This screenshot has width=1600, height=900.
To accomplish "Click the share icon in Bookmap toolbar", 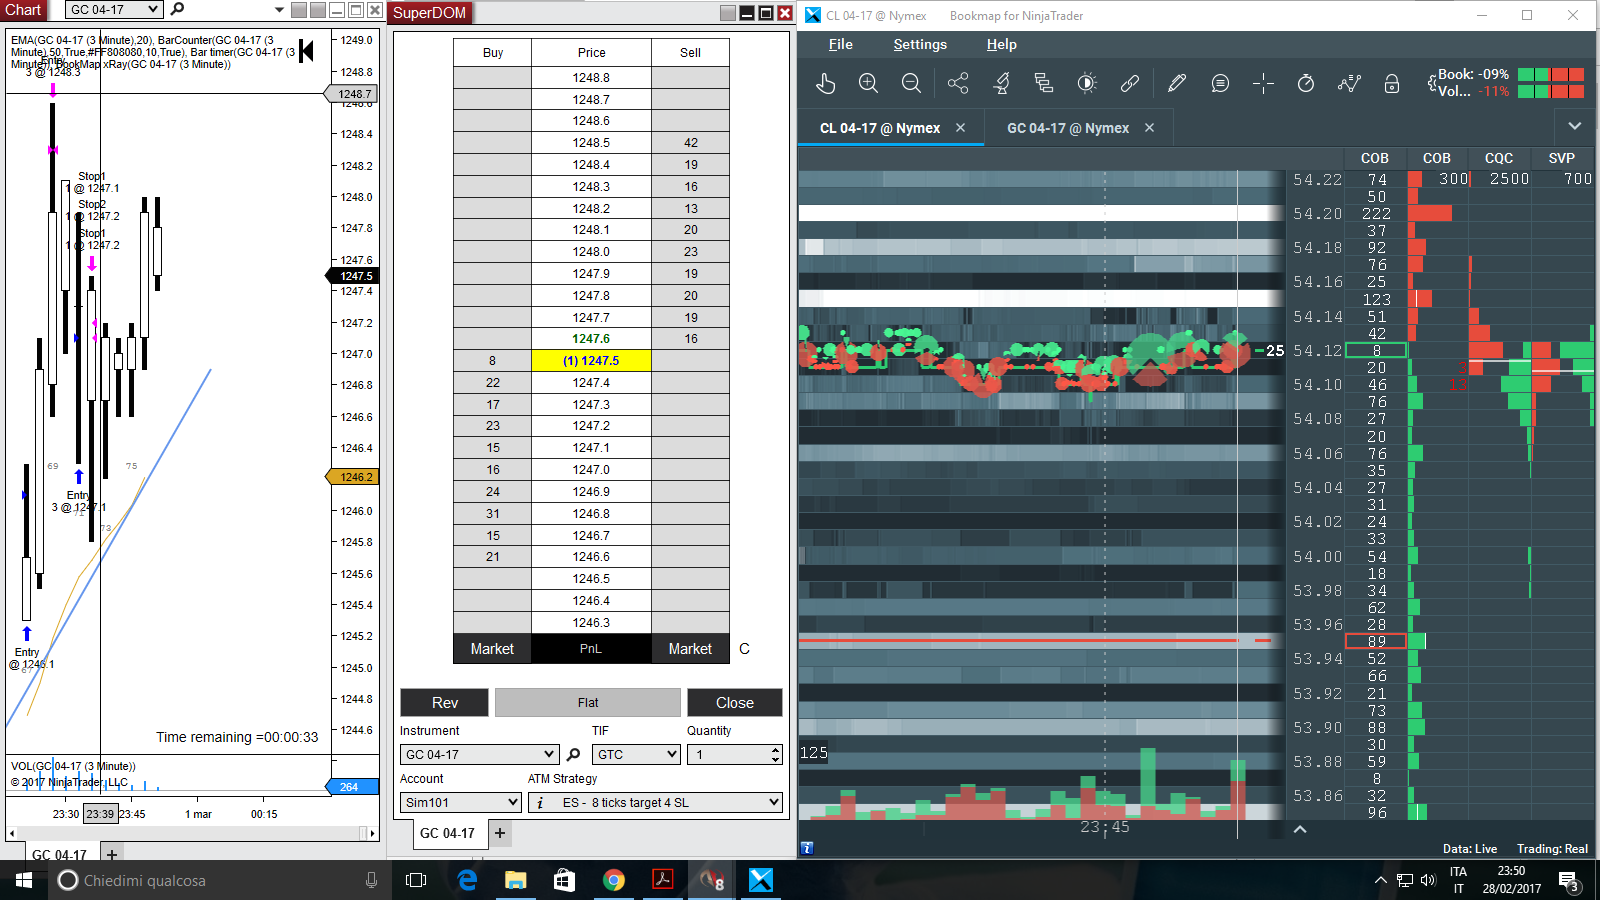I will coord(958,84).
